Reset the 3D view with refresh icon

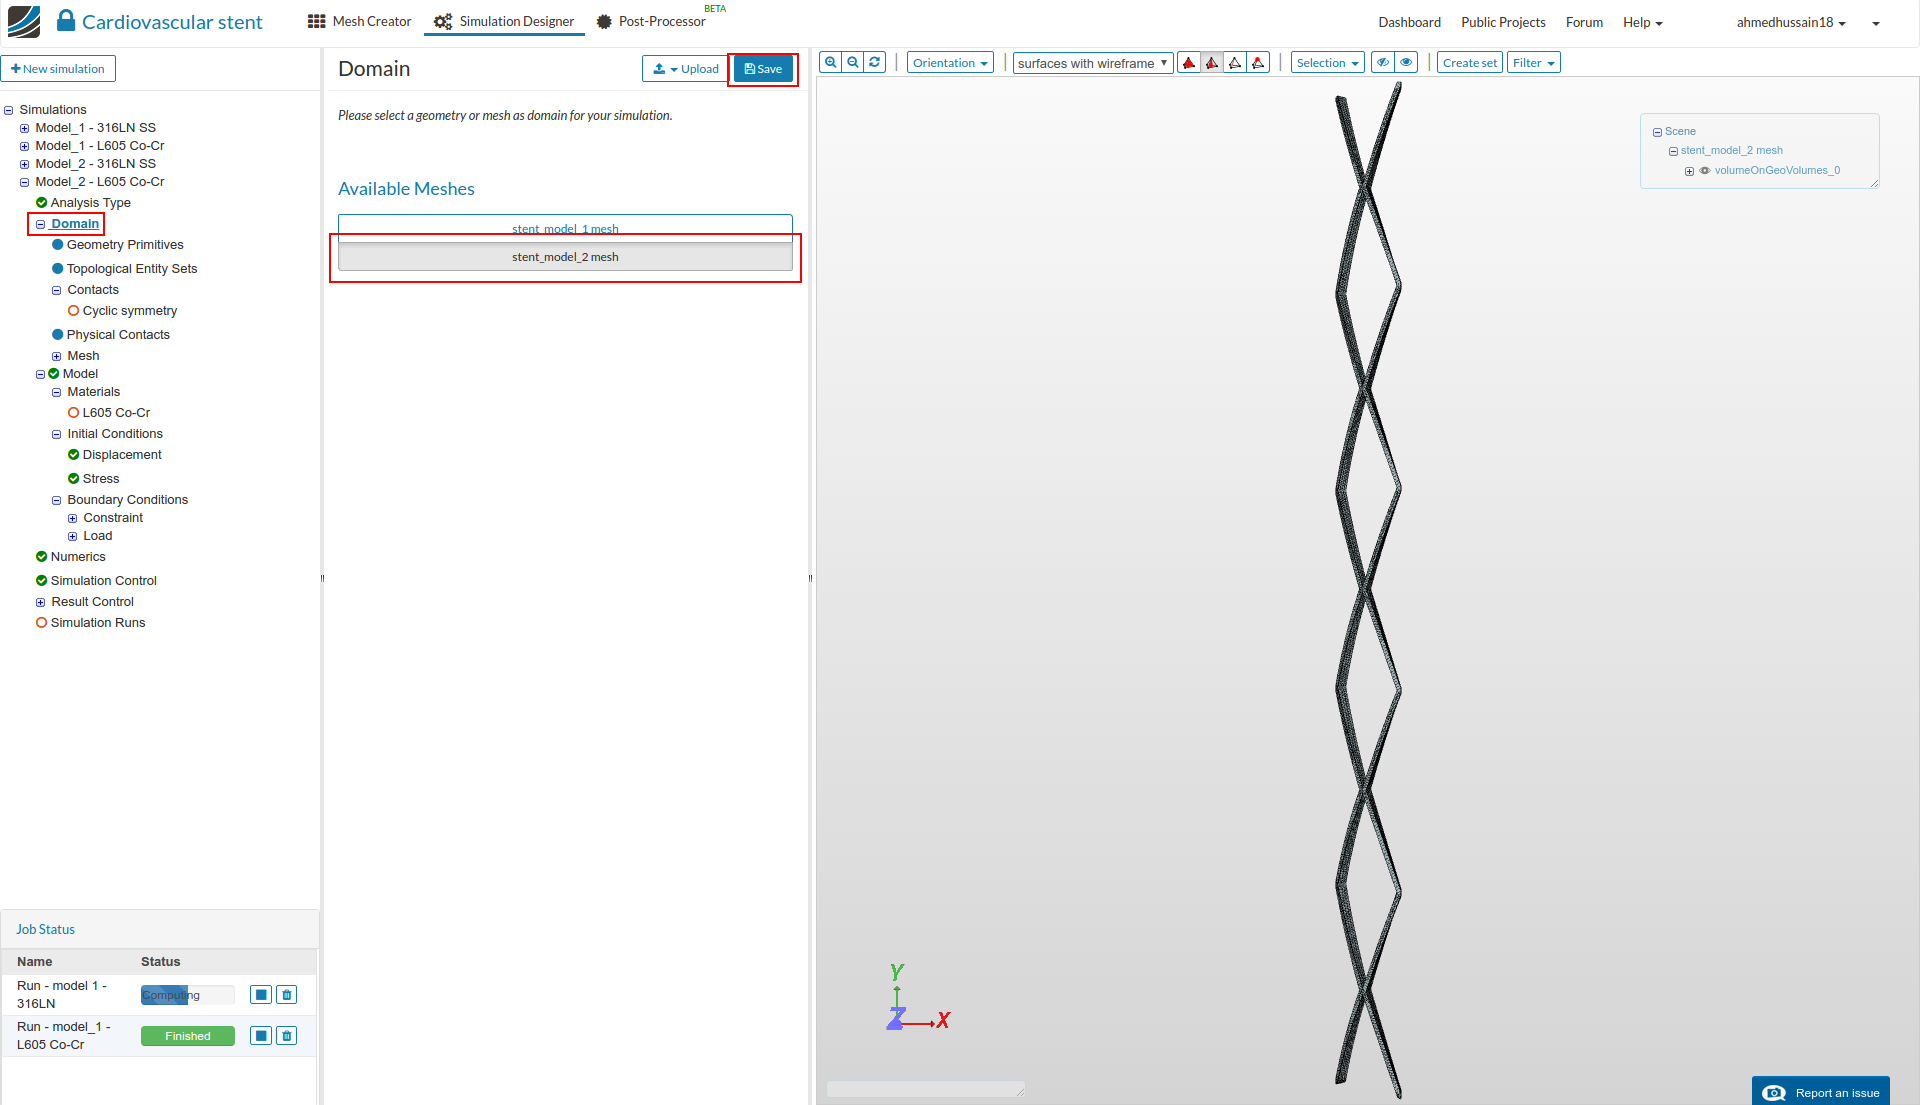875,62
